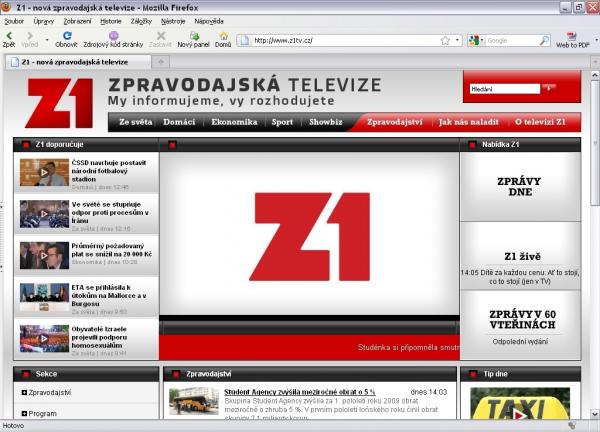Click the Zpět back arrow icon

click(x=9, y=36)
